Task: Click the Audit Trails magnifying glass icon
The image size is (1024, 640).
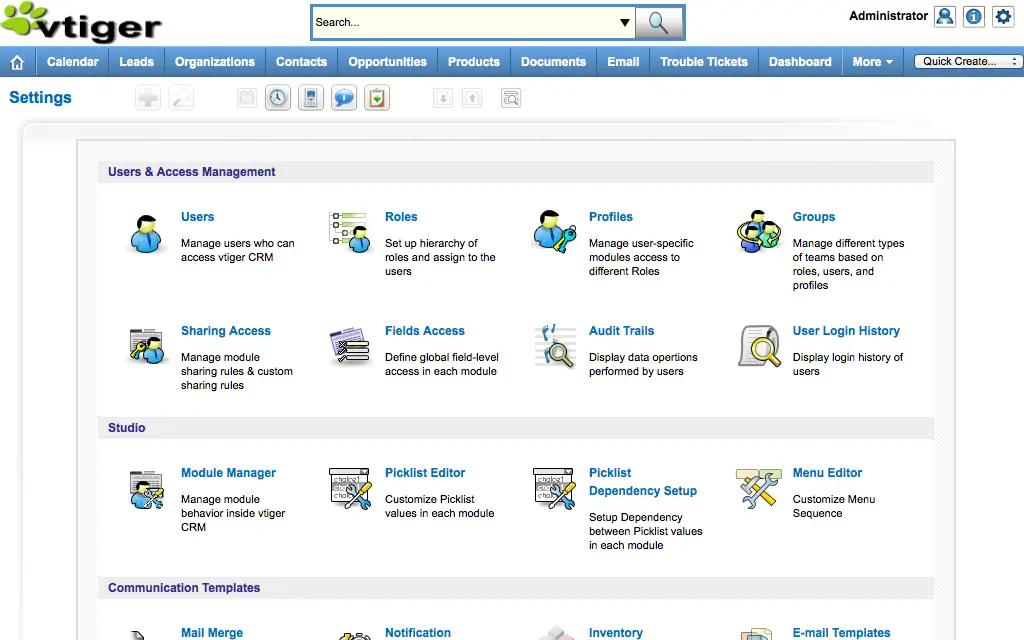Action: point(554,348)
